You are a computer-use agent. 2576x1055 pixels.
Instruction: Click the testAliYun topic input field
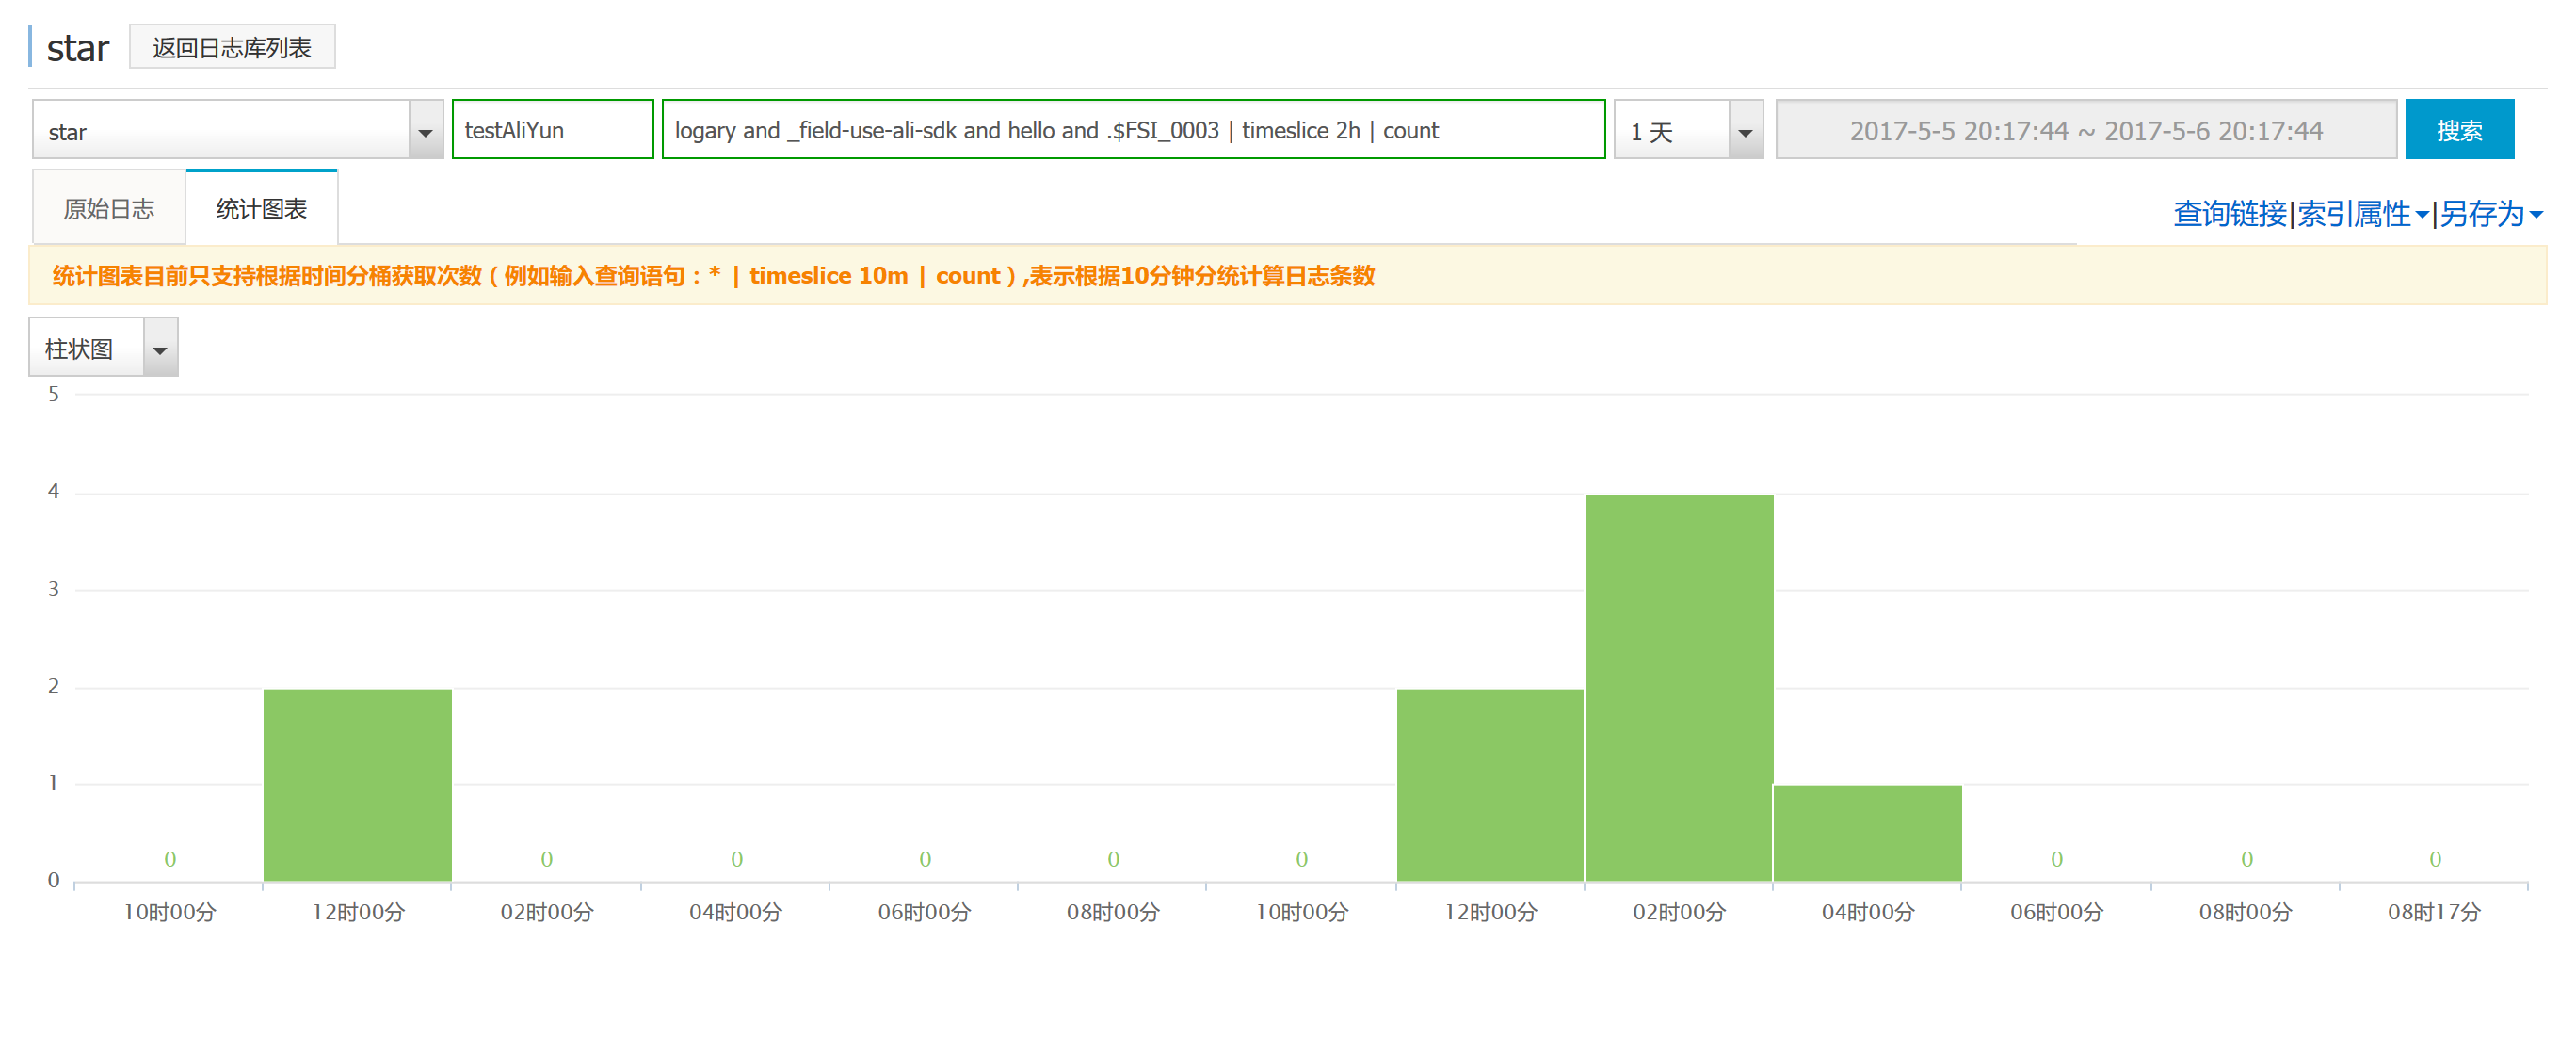click(x=552, y=130)
